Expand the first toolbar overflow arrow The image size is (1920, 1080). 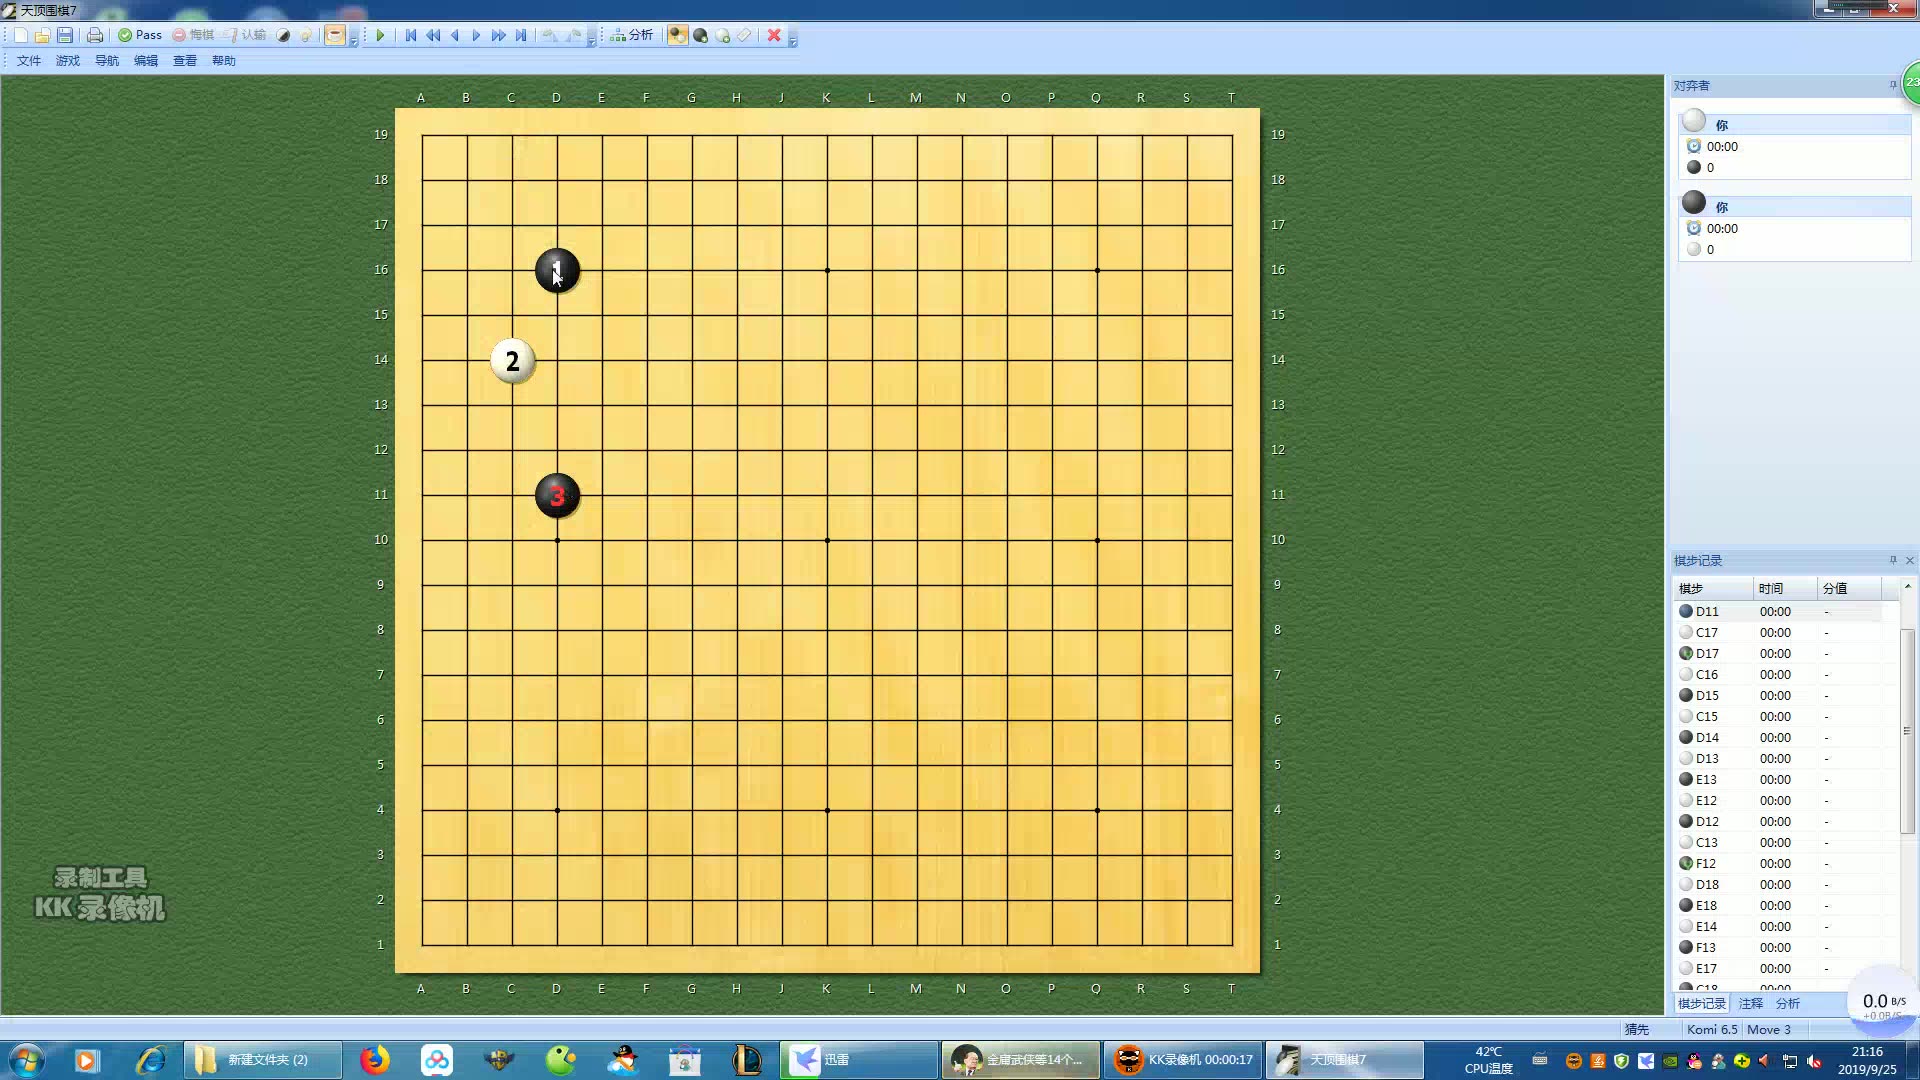tap(354, 40)
